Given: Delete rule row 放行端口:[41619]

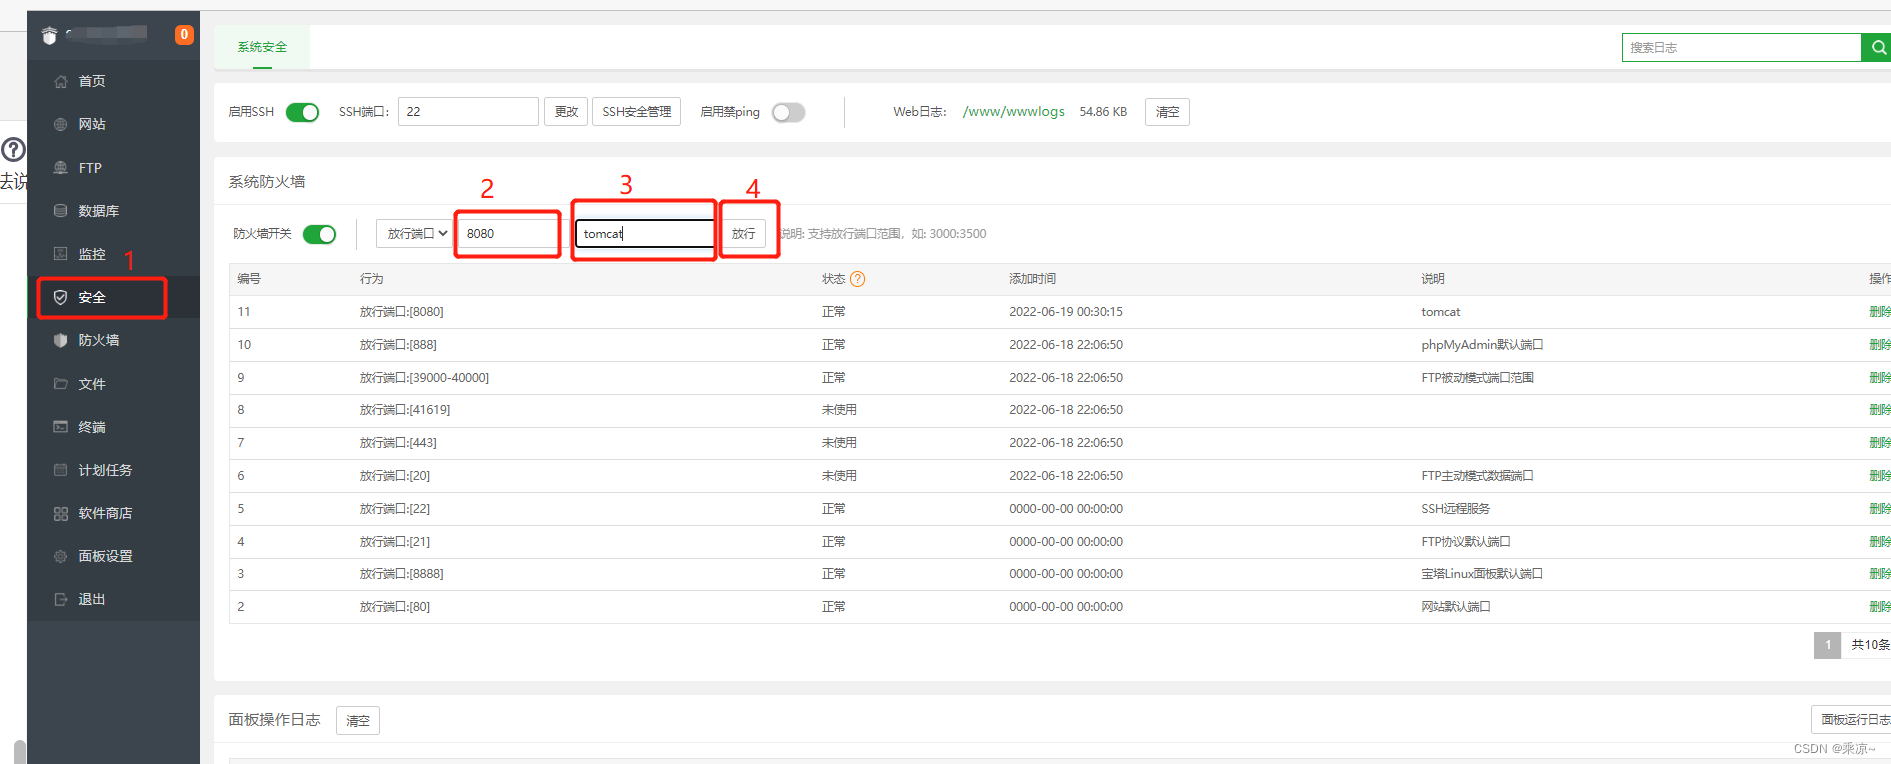Looking at the screenshot, I should [x=1880, y=410].
